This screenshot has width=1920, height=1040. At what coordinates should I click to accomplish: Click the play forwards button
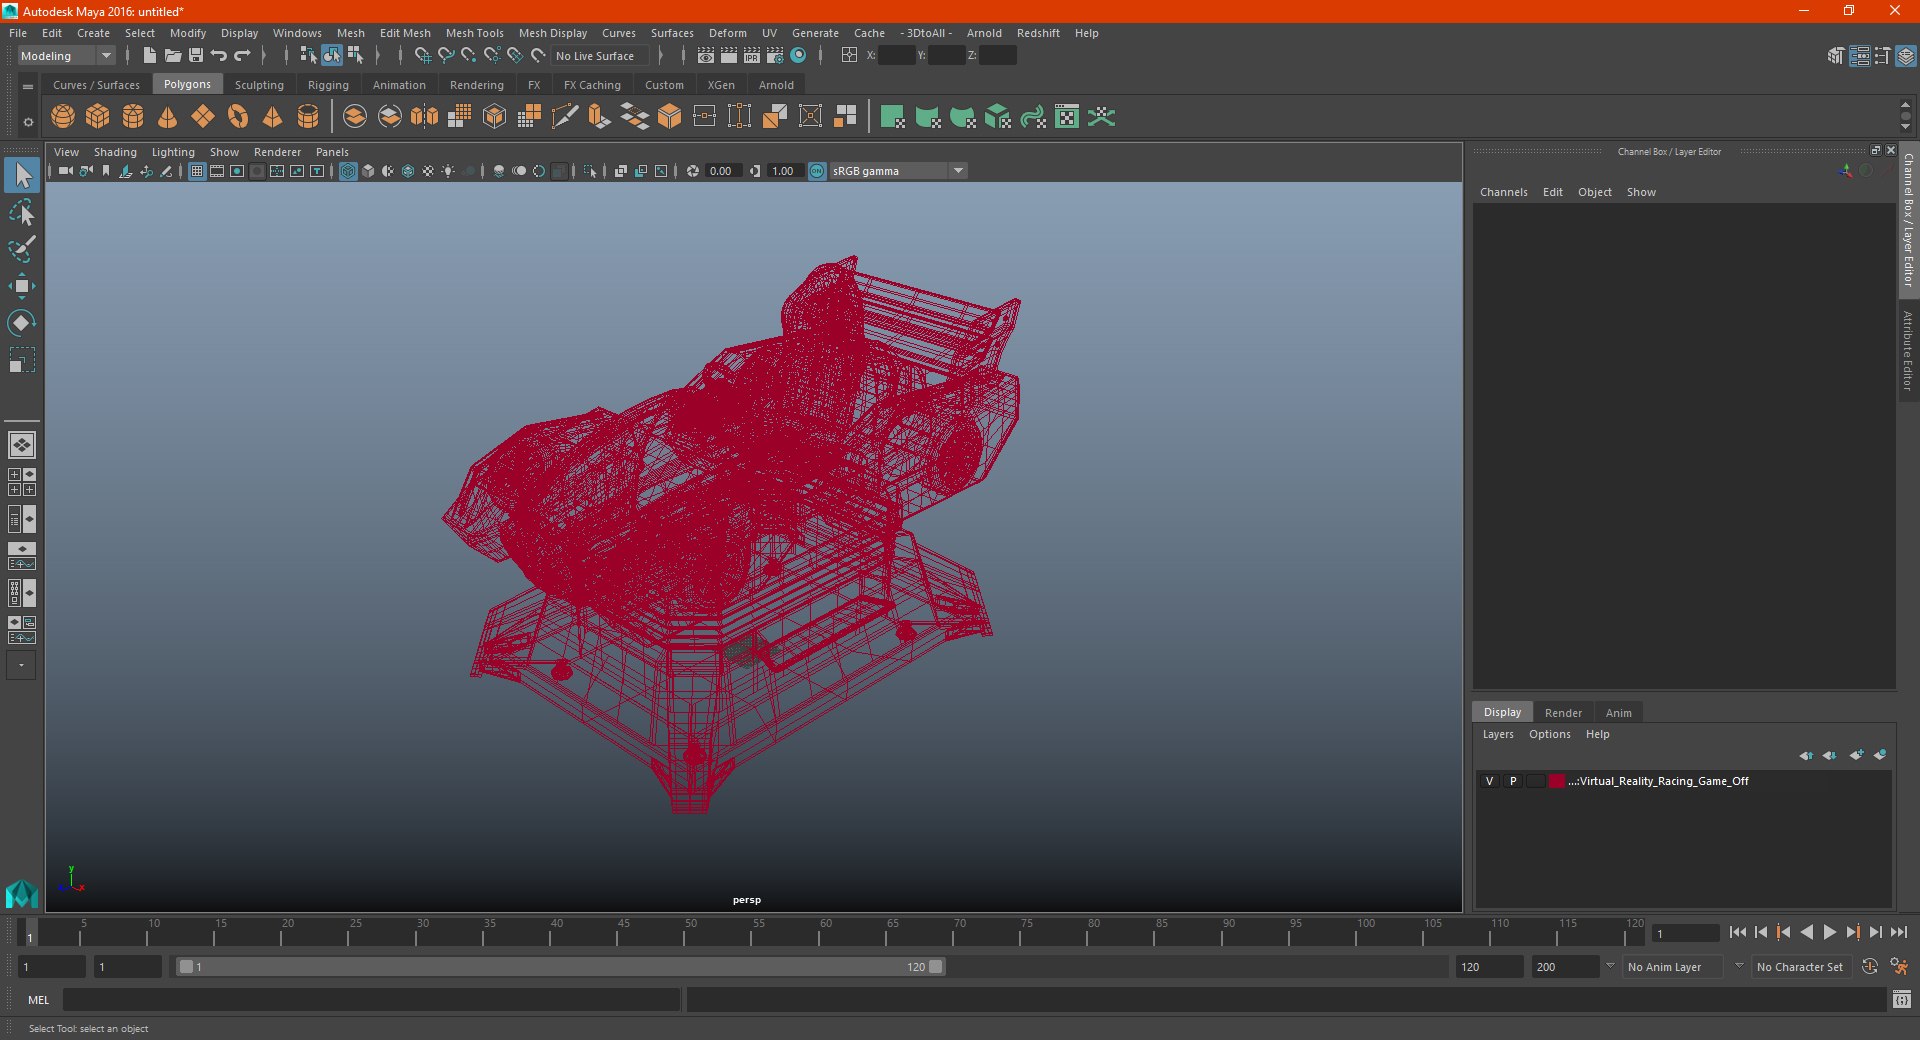(x=1829, y=932)
